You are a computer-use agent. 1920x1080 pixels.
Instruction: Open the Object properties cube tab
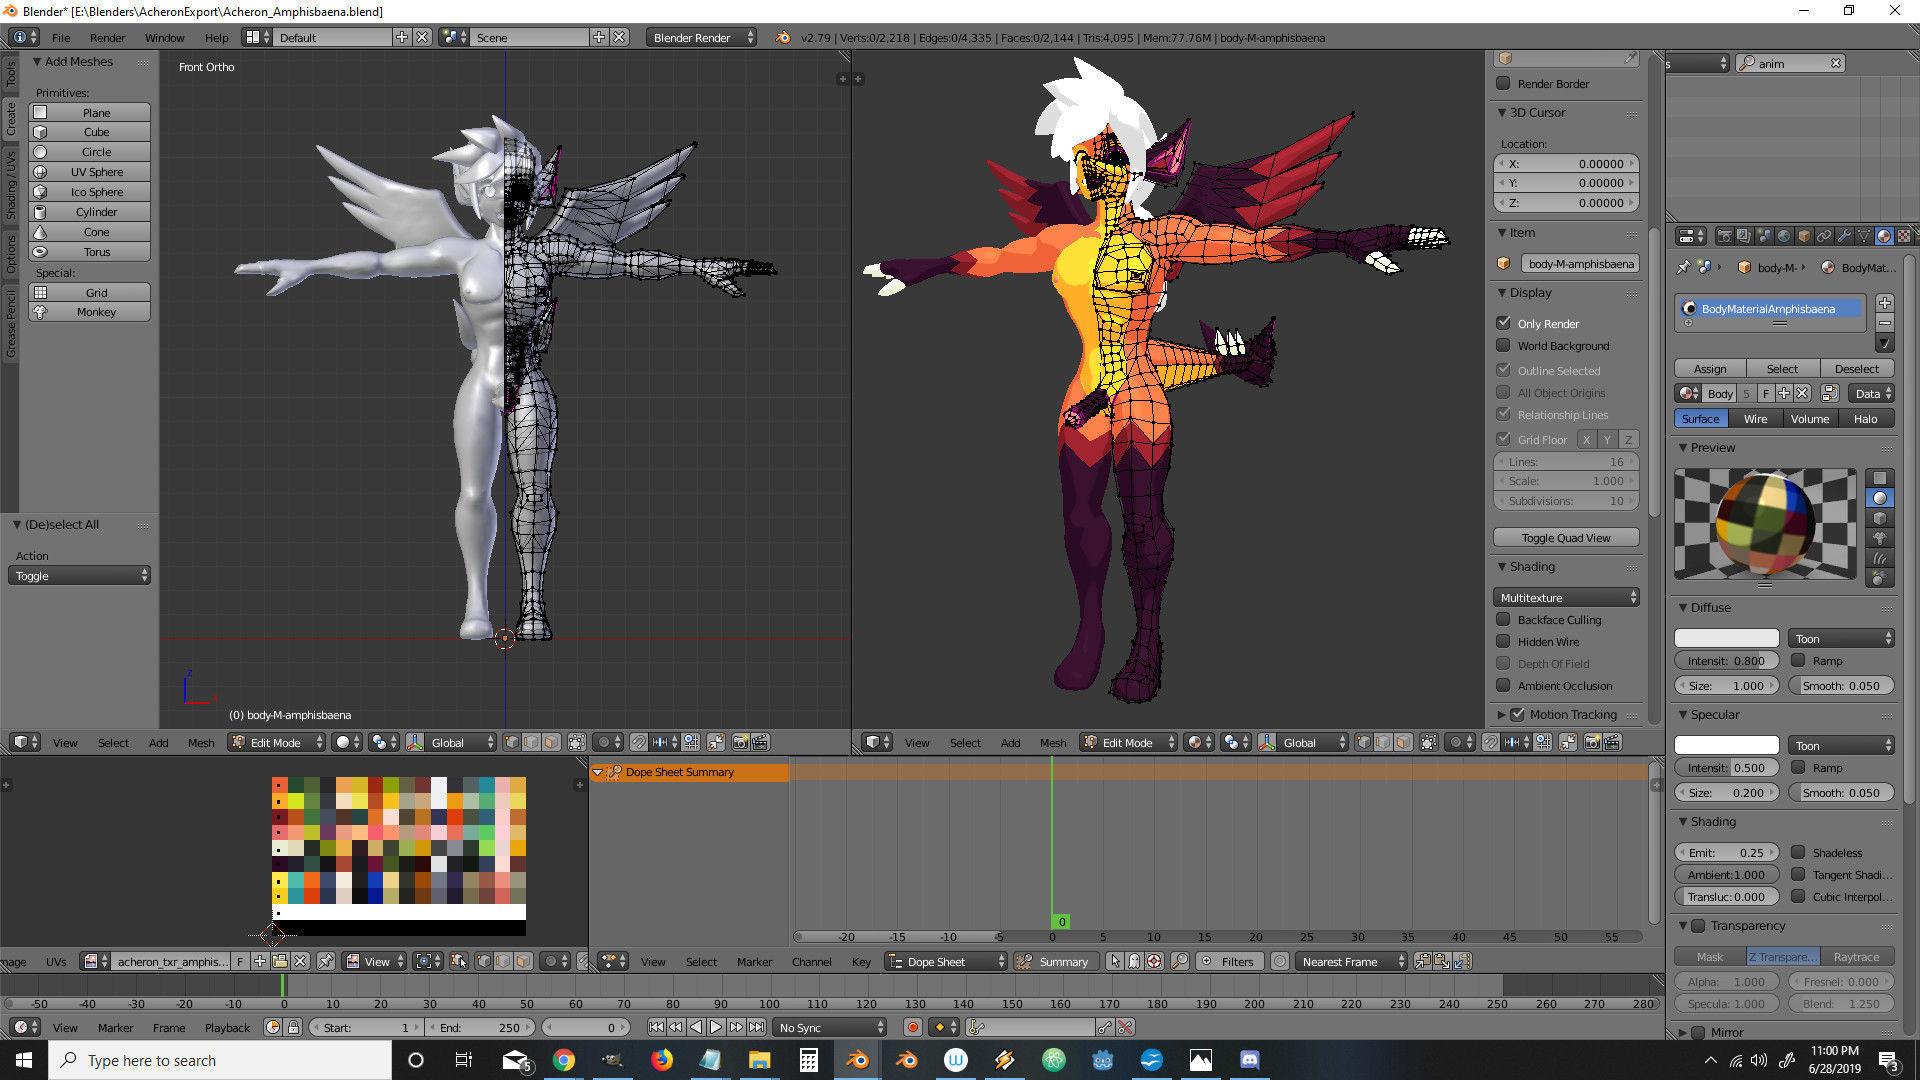coord(1804,236)
